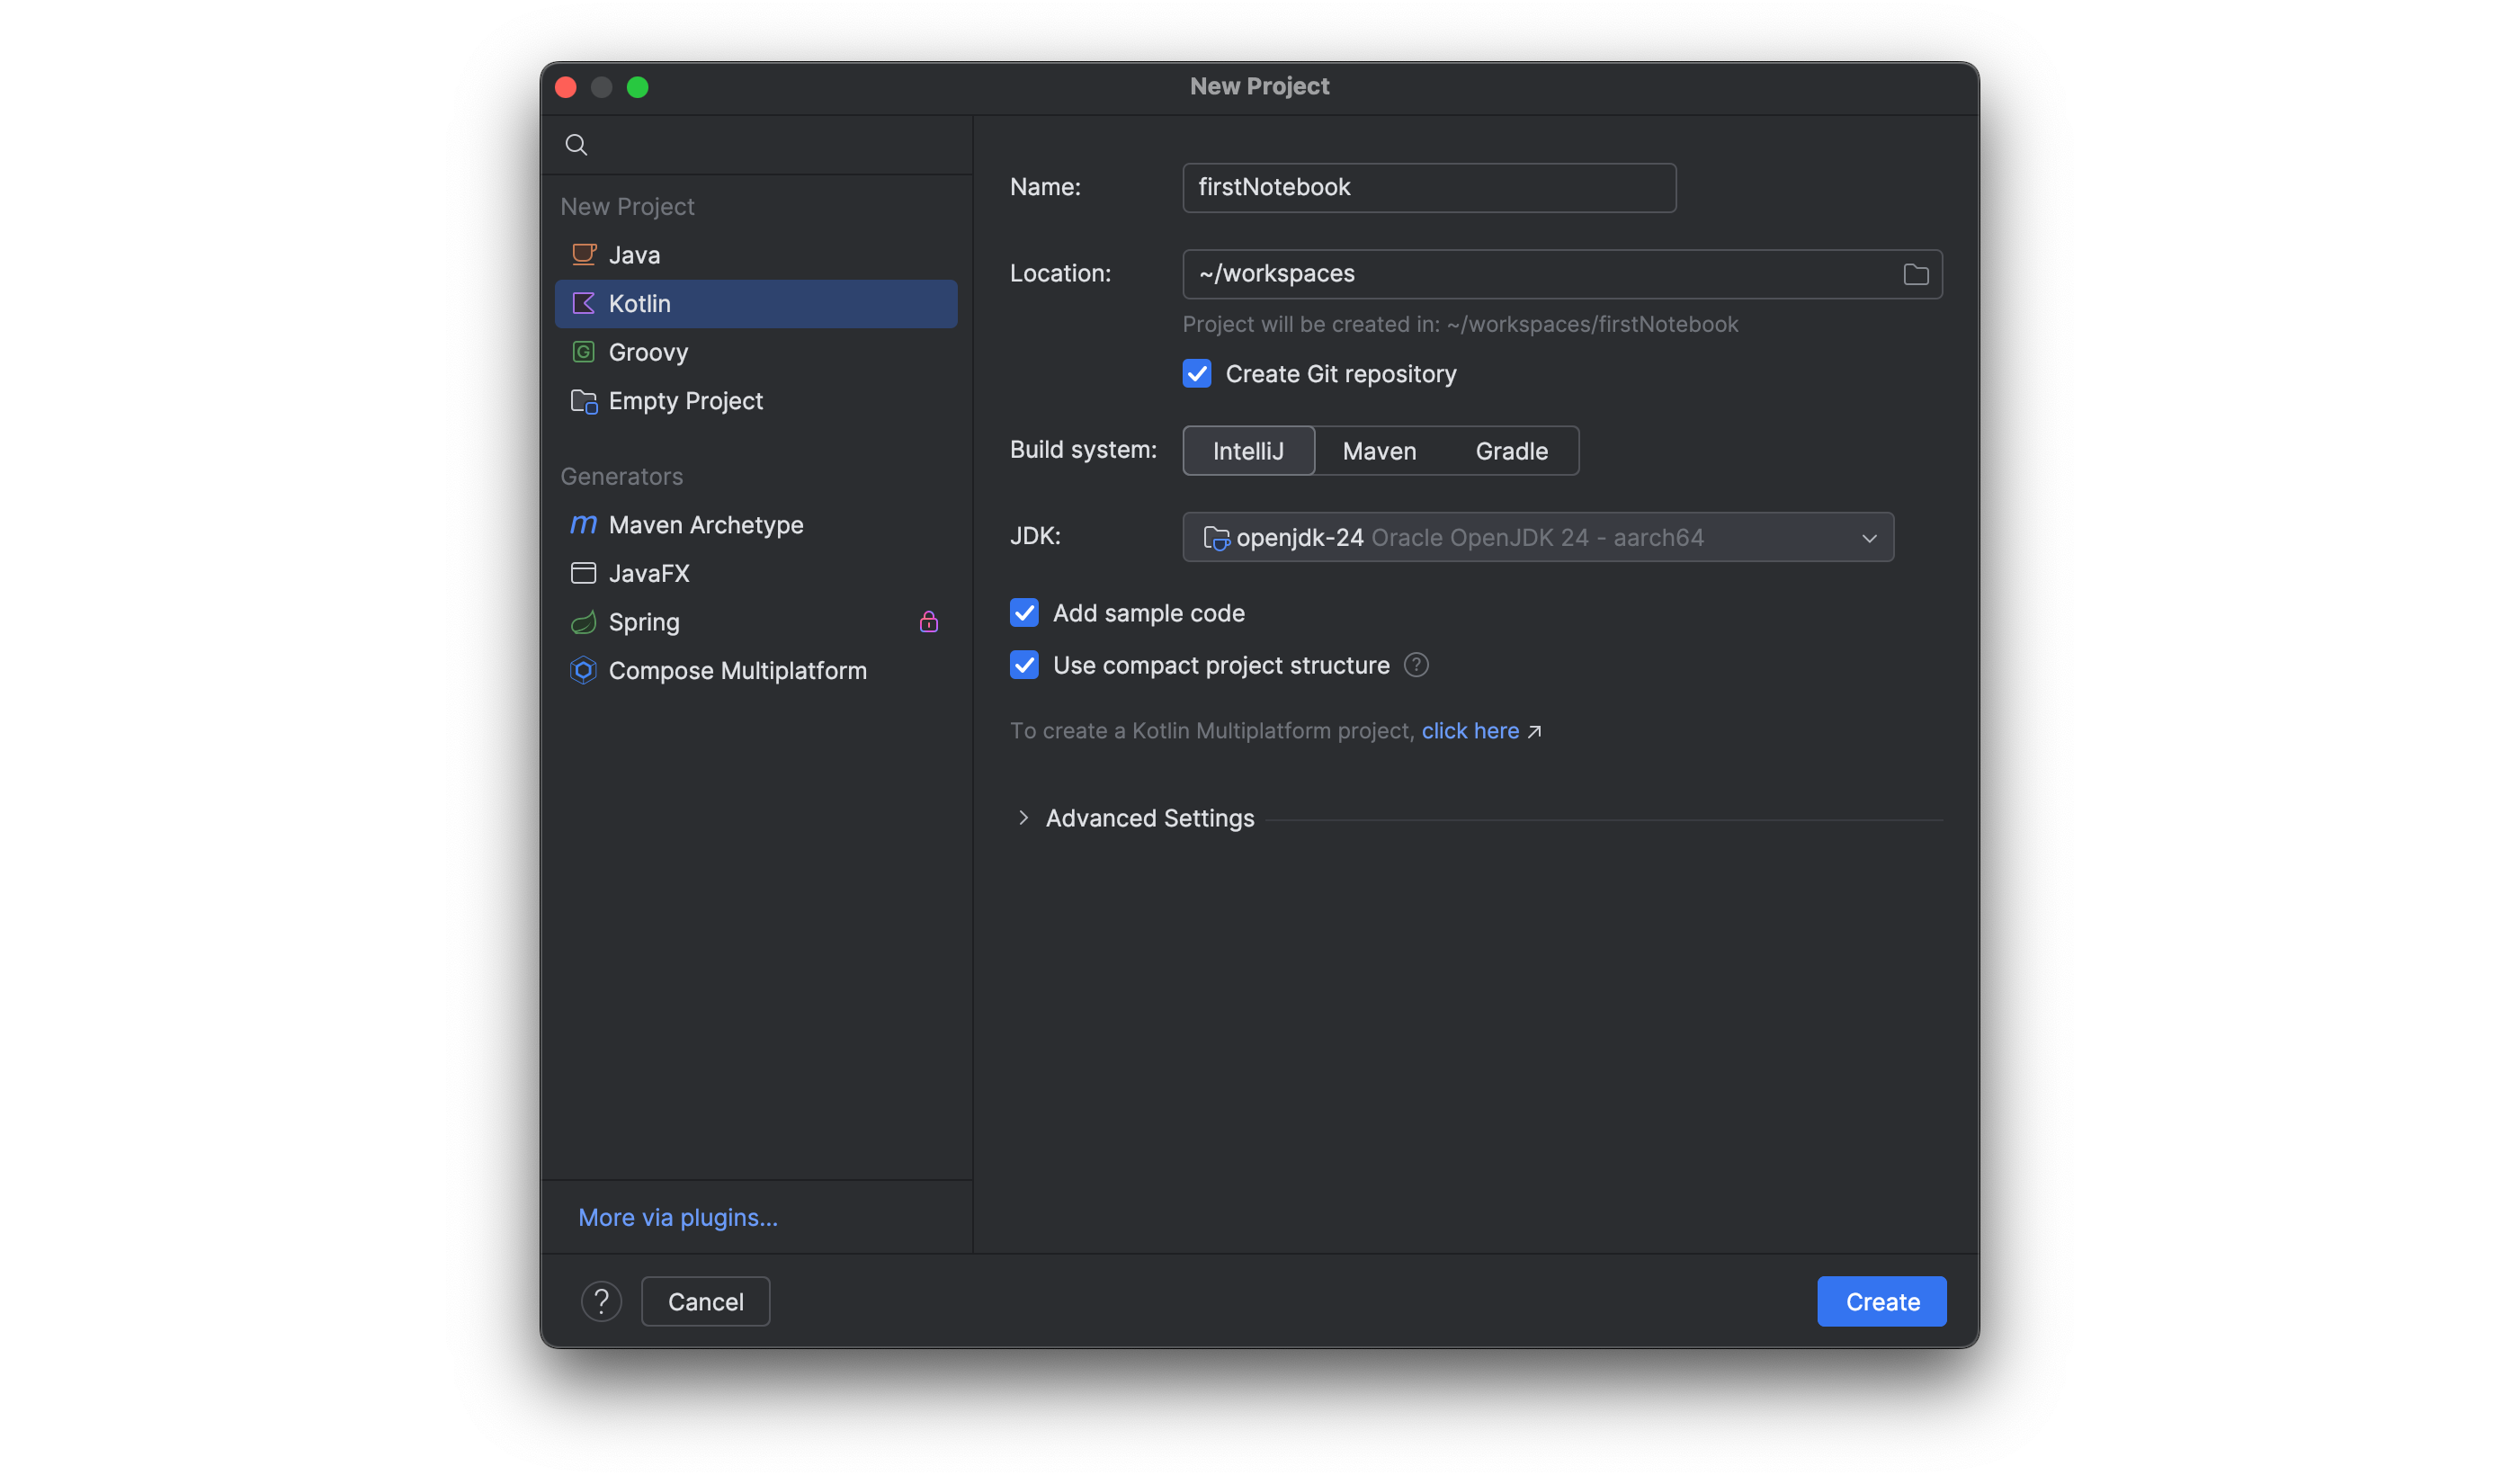The width and height of the screenshot is (2520, 1475).
Task: Click the Create button
Action: (1881, 1301)
